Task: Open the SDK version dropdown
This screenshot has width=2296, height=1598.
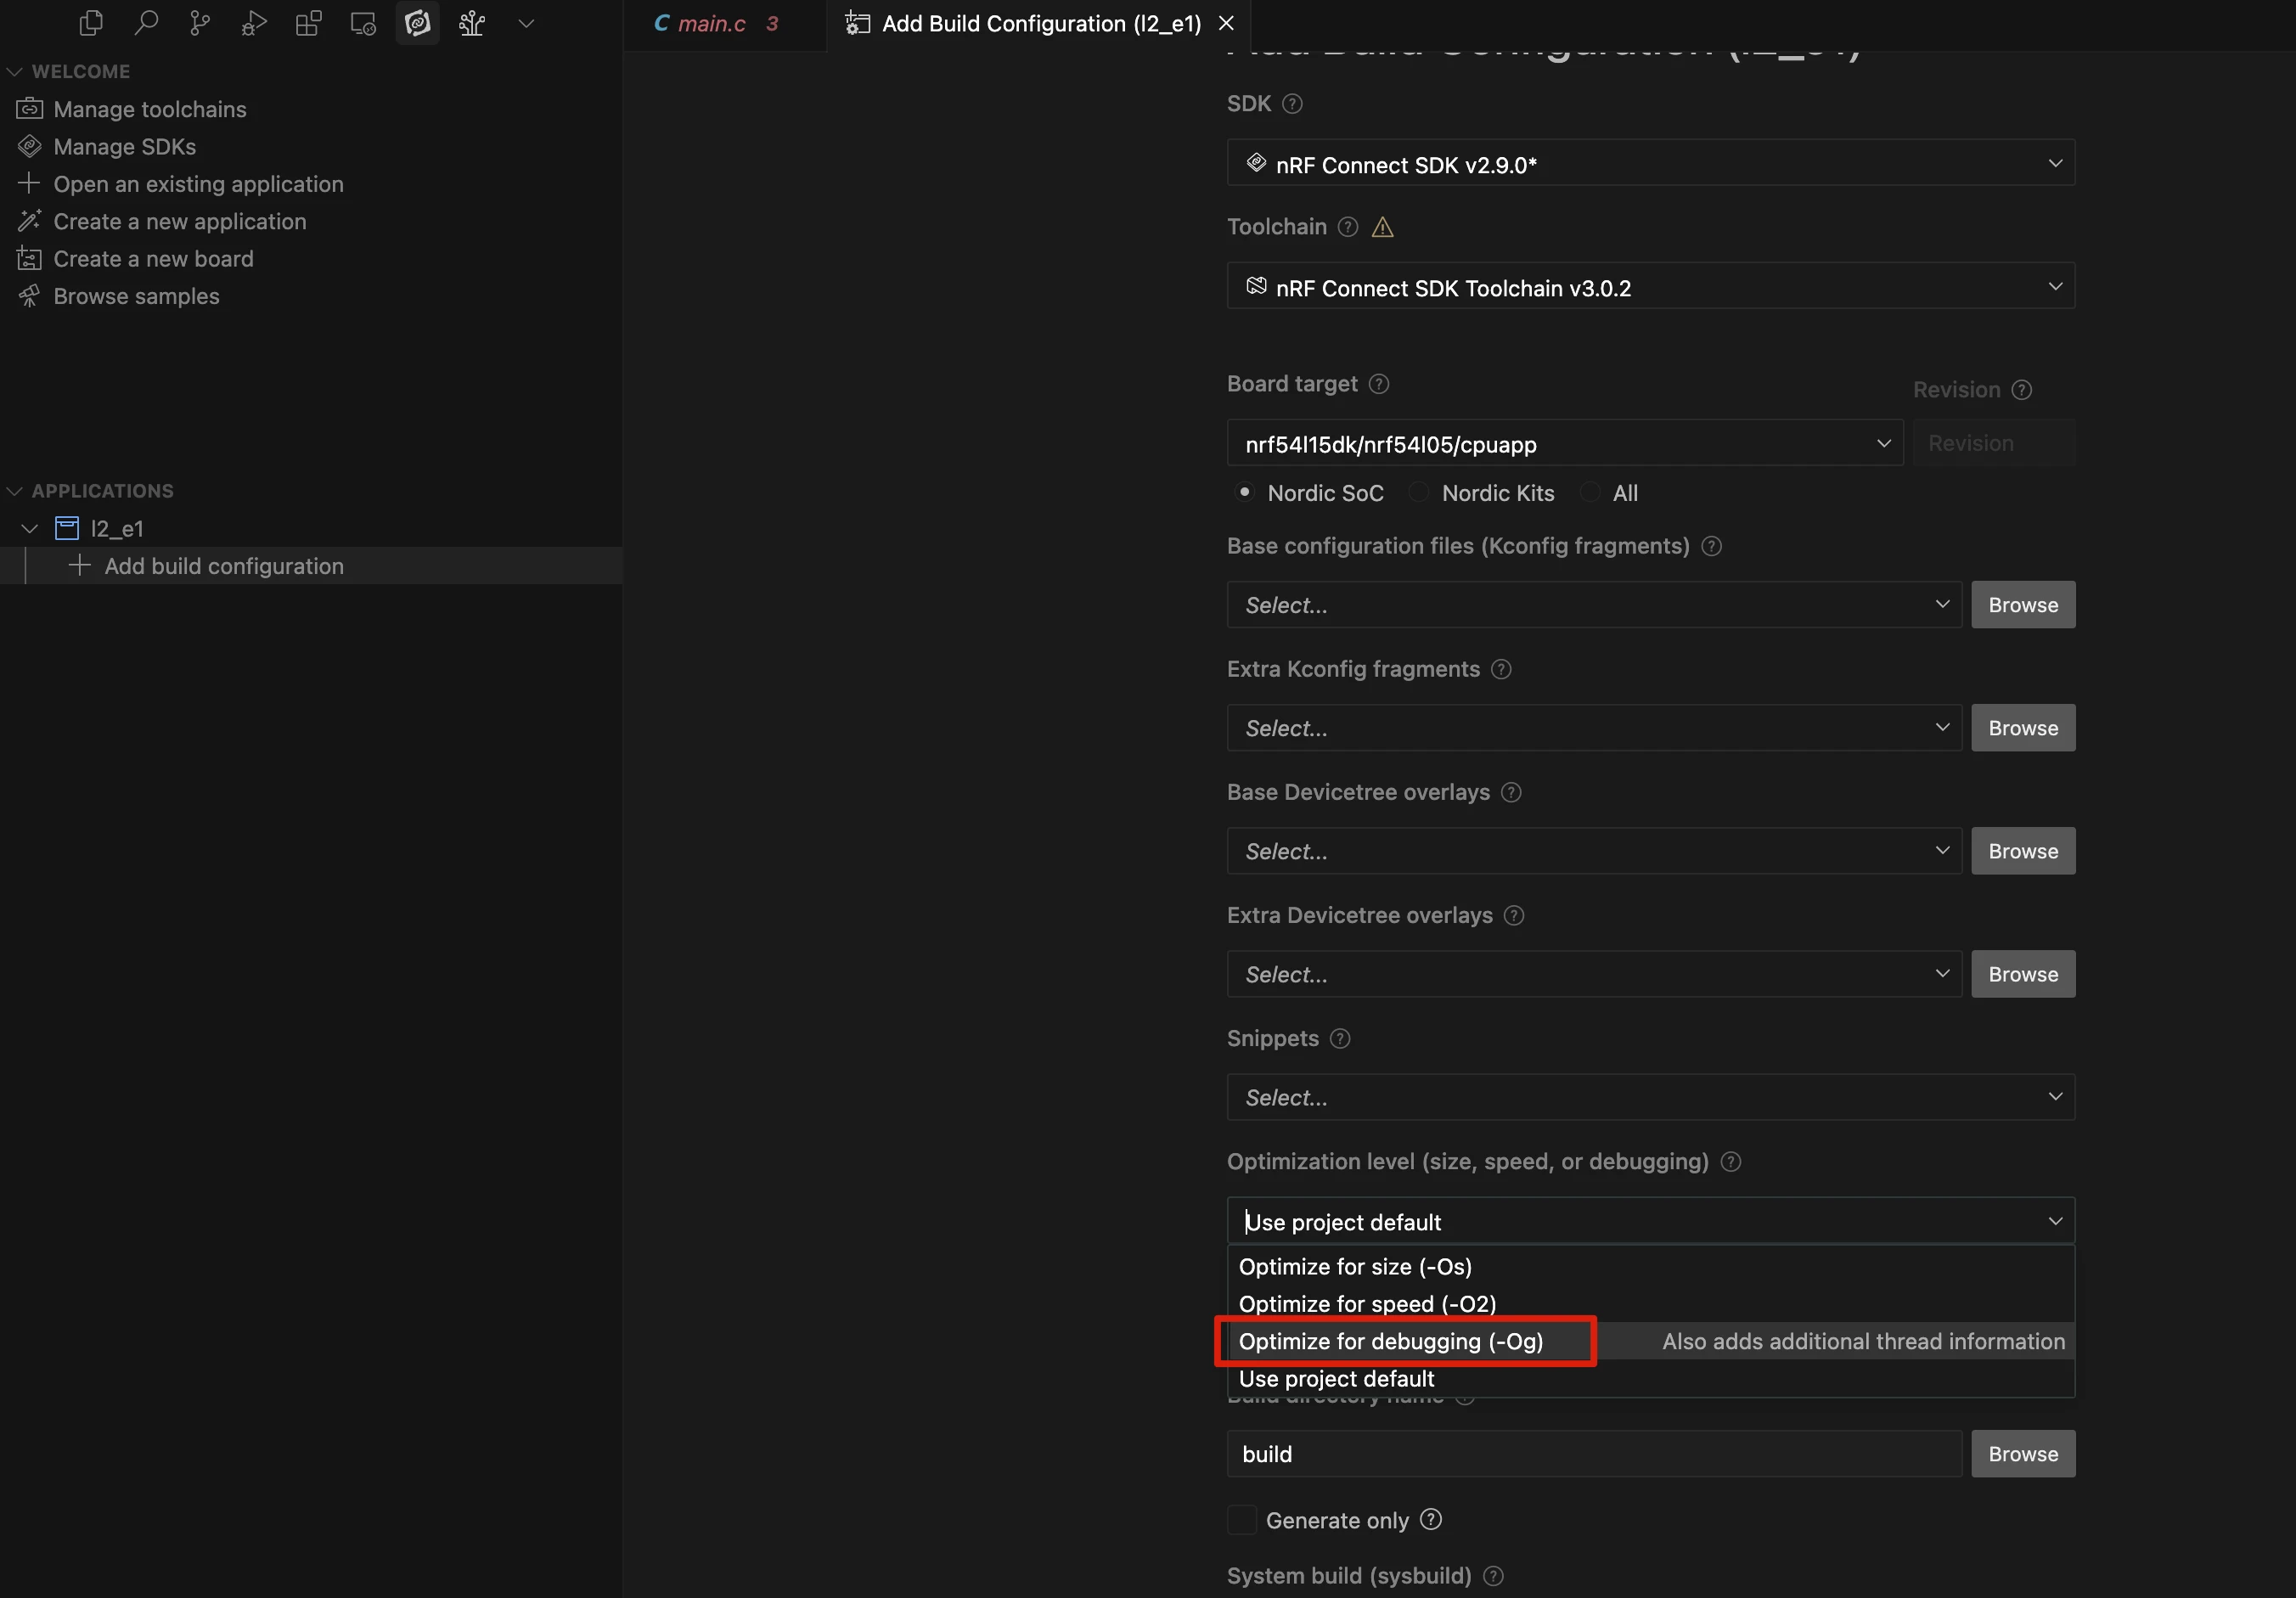Action: coord(1650,164)
